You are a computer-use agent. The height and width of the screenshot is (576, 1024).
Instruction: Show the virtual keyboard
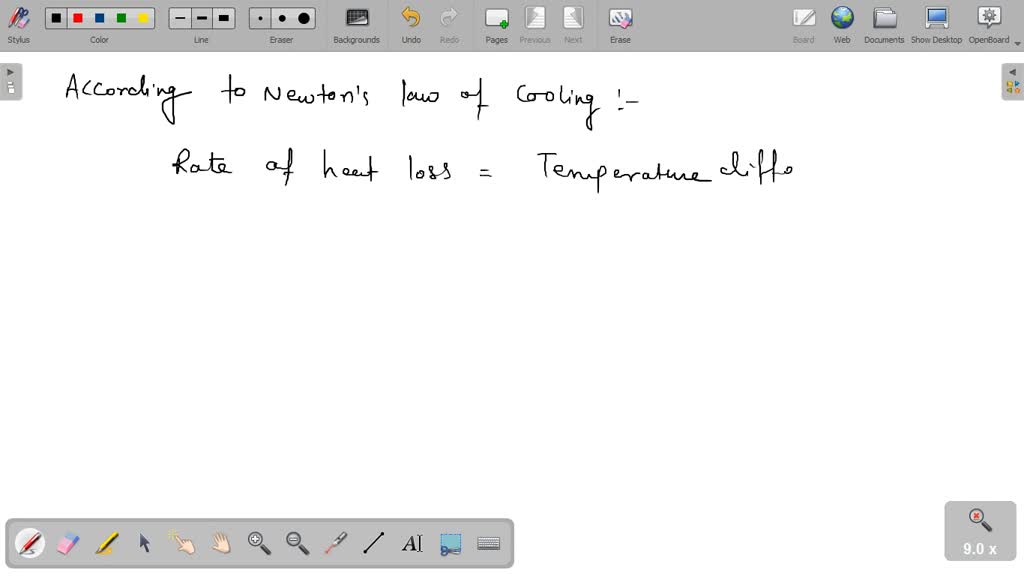pos(489,543)
